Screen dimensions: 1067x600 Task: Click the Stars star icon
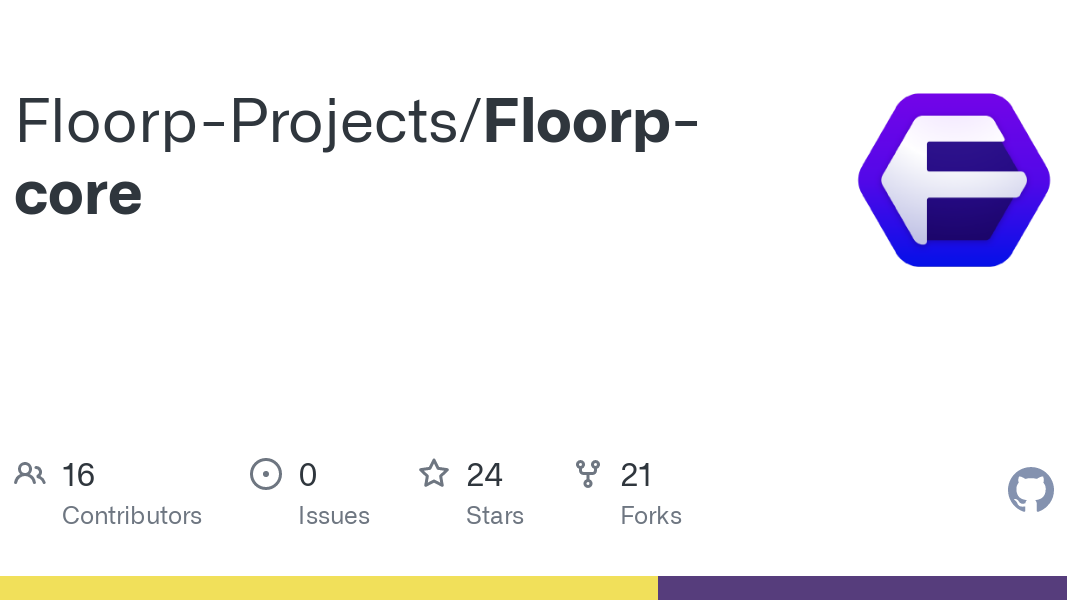[x=433, y=474]
